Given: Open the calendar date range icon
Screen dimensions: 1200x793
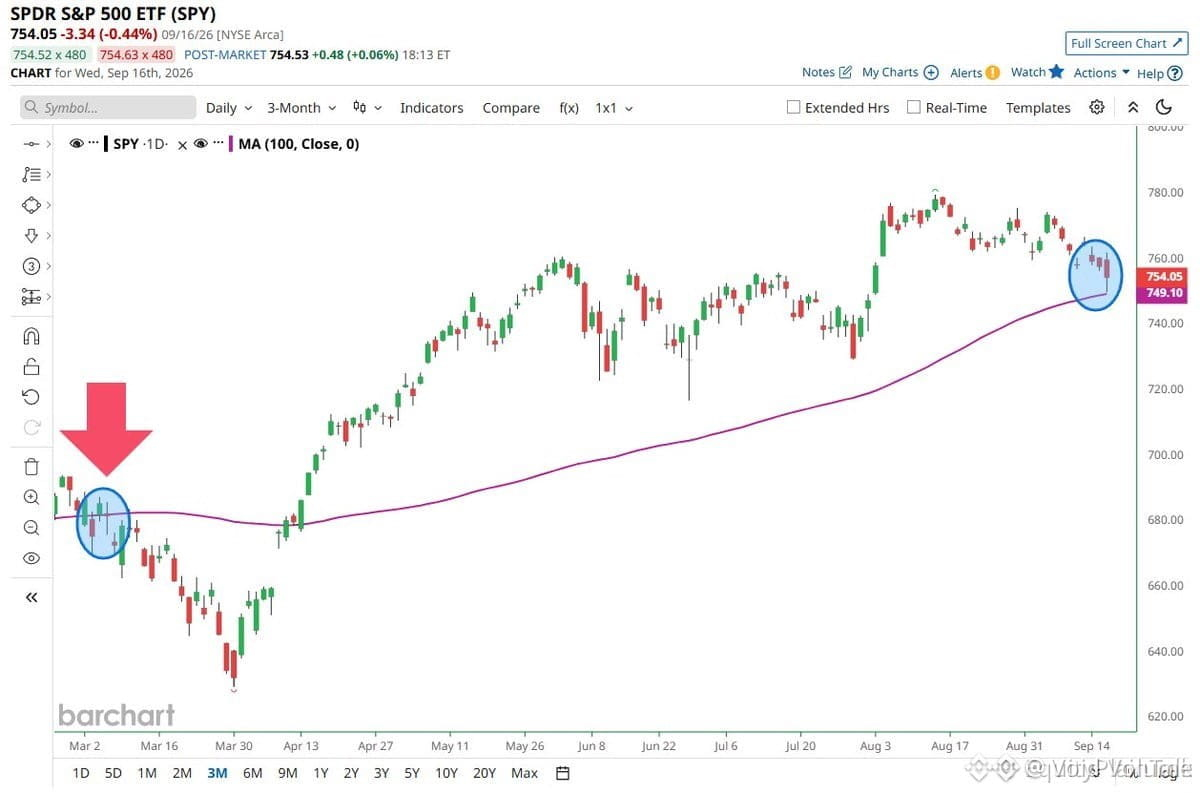Looking at the screenshot, I should click(x=563, y=773).
